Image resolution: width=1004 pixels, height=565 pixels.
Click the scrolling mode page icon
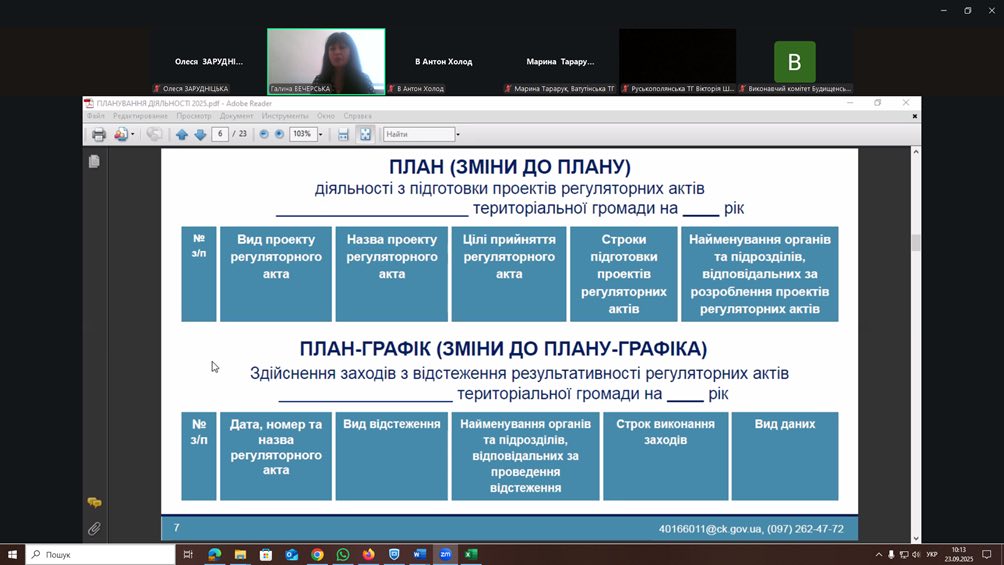click(x=344, y=134)
